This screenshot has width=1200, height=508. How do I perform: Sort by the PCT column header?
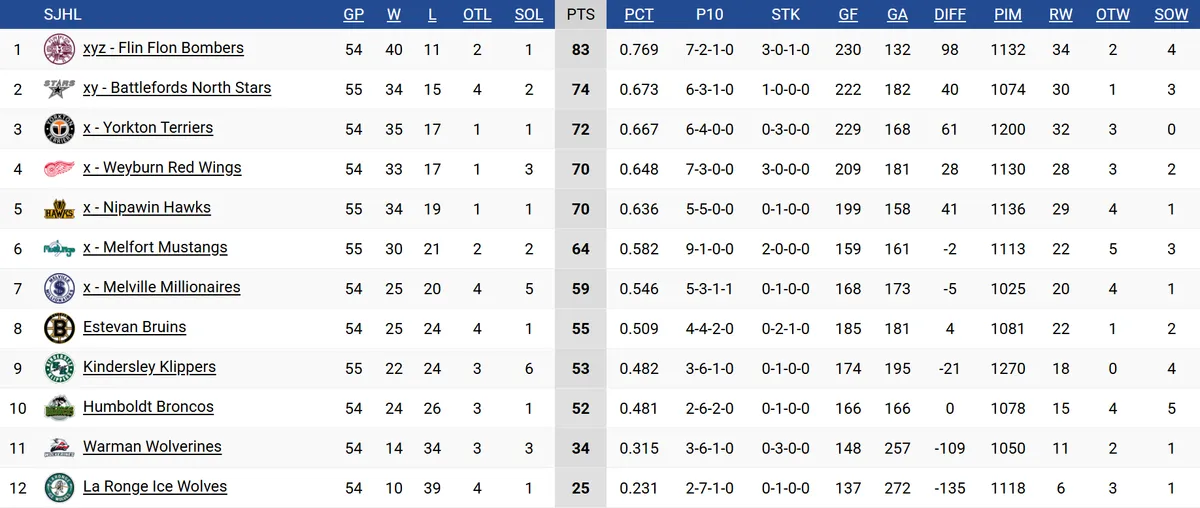639,15
